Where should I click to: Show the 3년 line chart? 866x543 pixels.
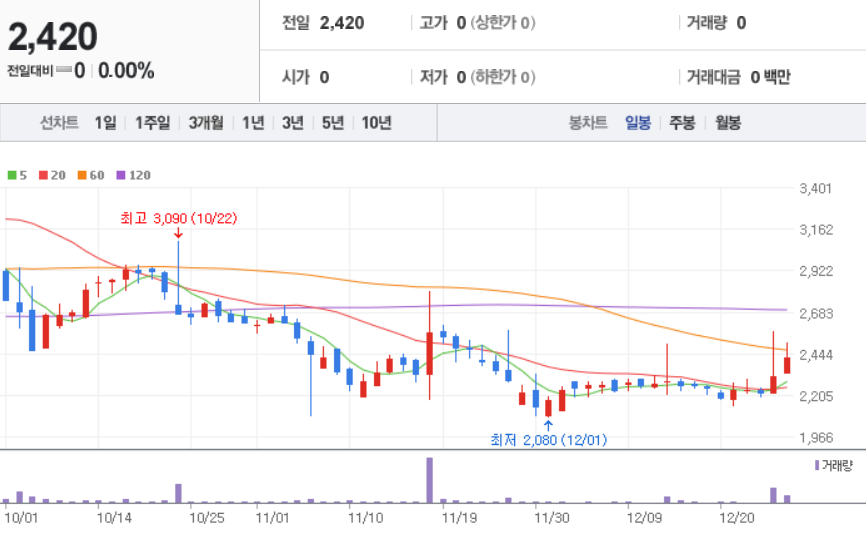click(x=293, y=123)
